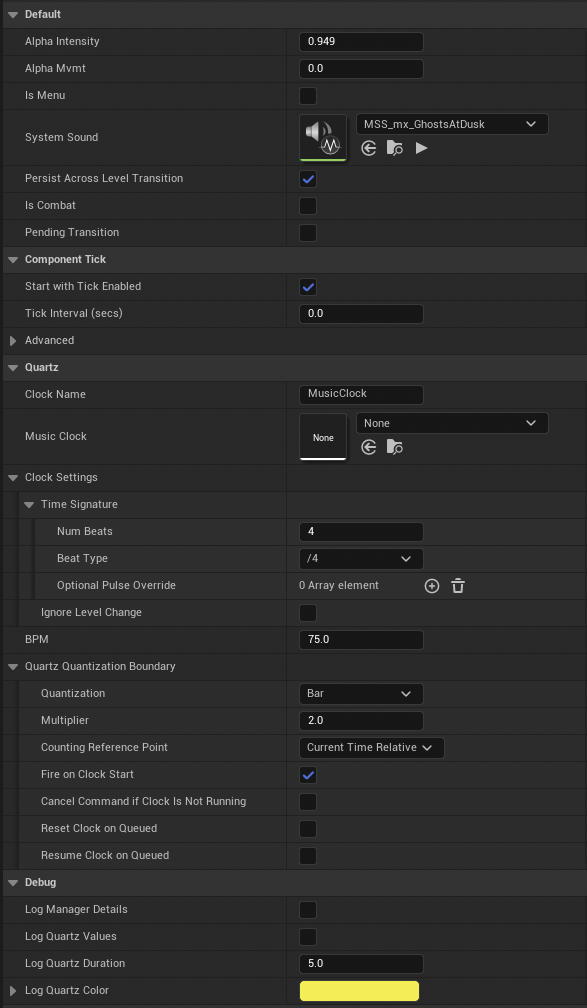Enable the Pending Transition checkbox
This screenshot has width=587, height=1008.
308,233
